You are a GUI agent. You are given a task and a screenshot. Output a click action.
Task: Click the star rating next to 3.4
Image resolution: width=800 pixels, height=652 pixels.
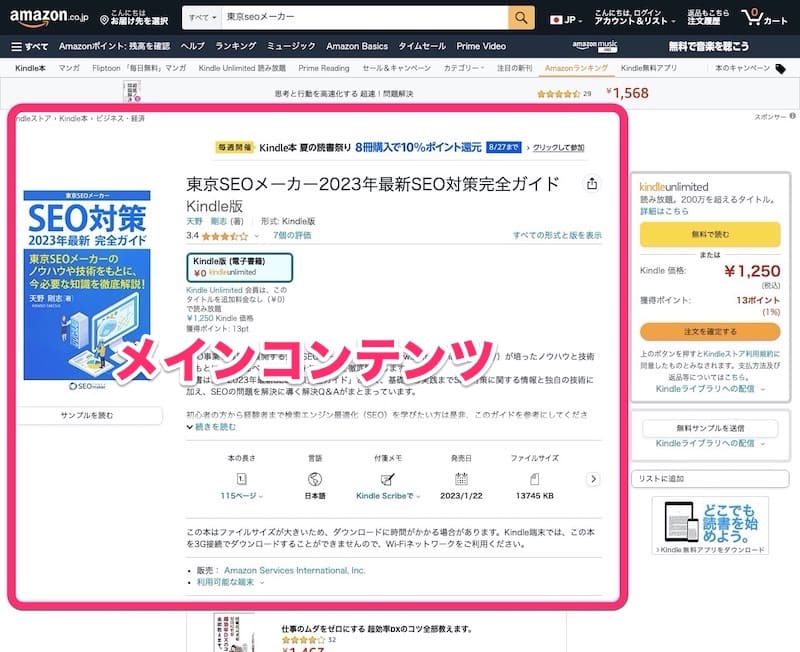225,237
